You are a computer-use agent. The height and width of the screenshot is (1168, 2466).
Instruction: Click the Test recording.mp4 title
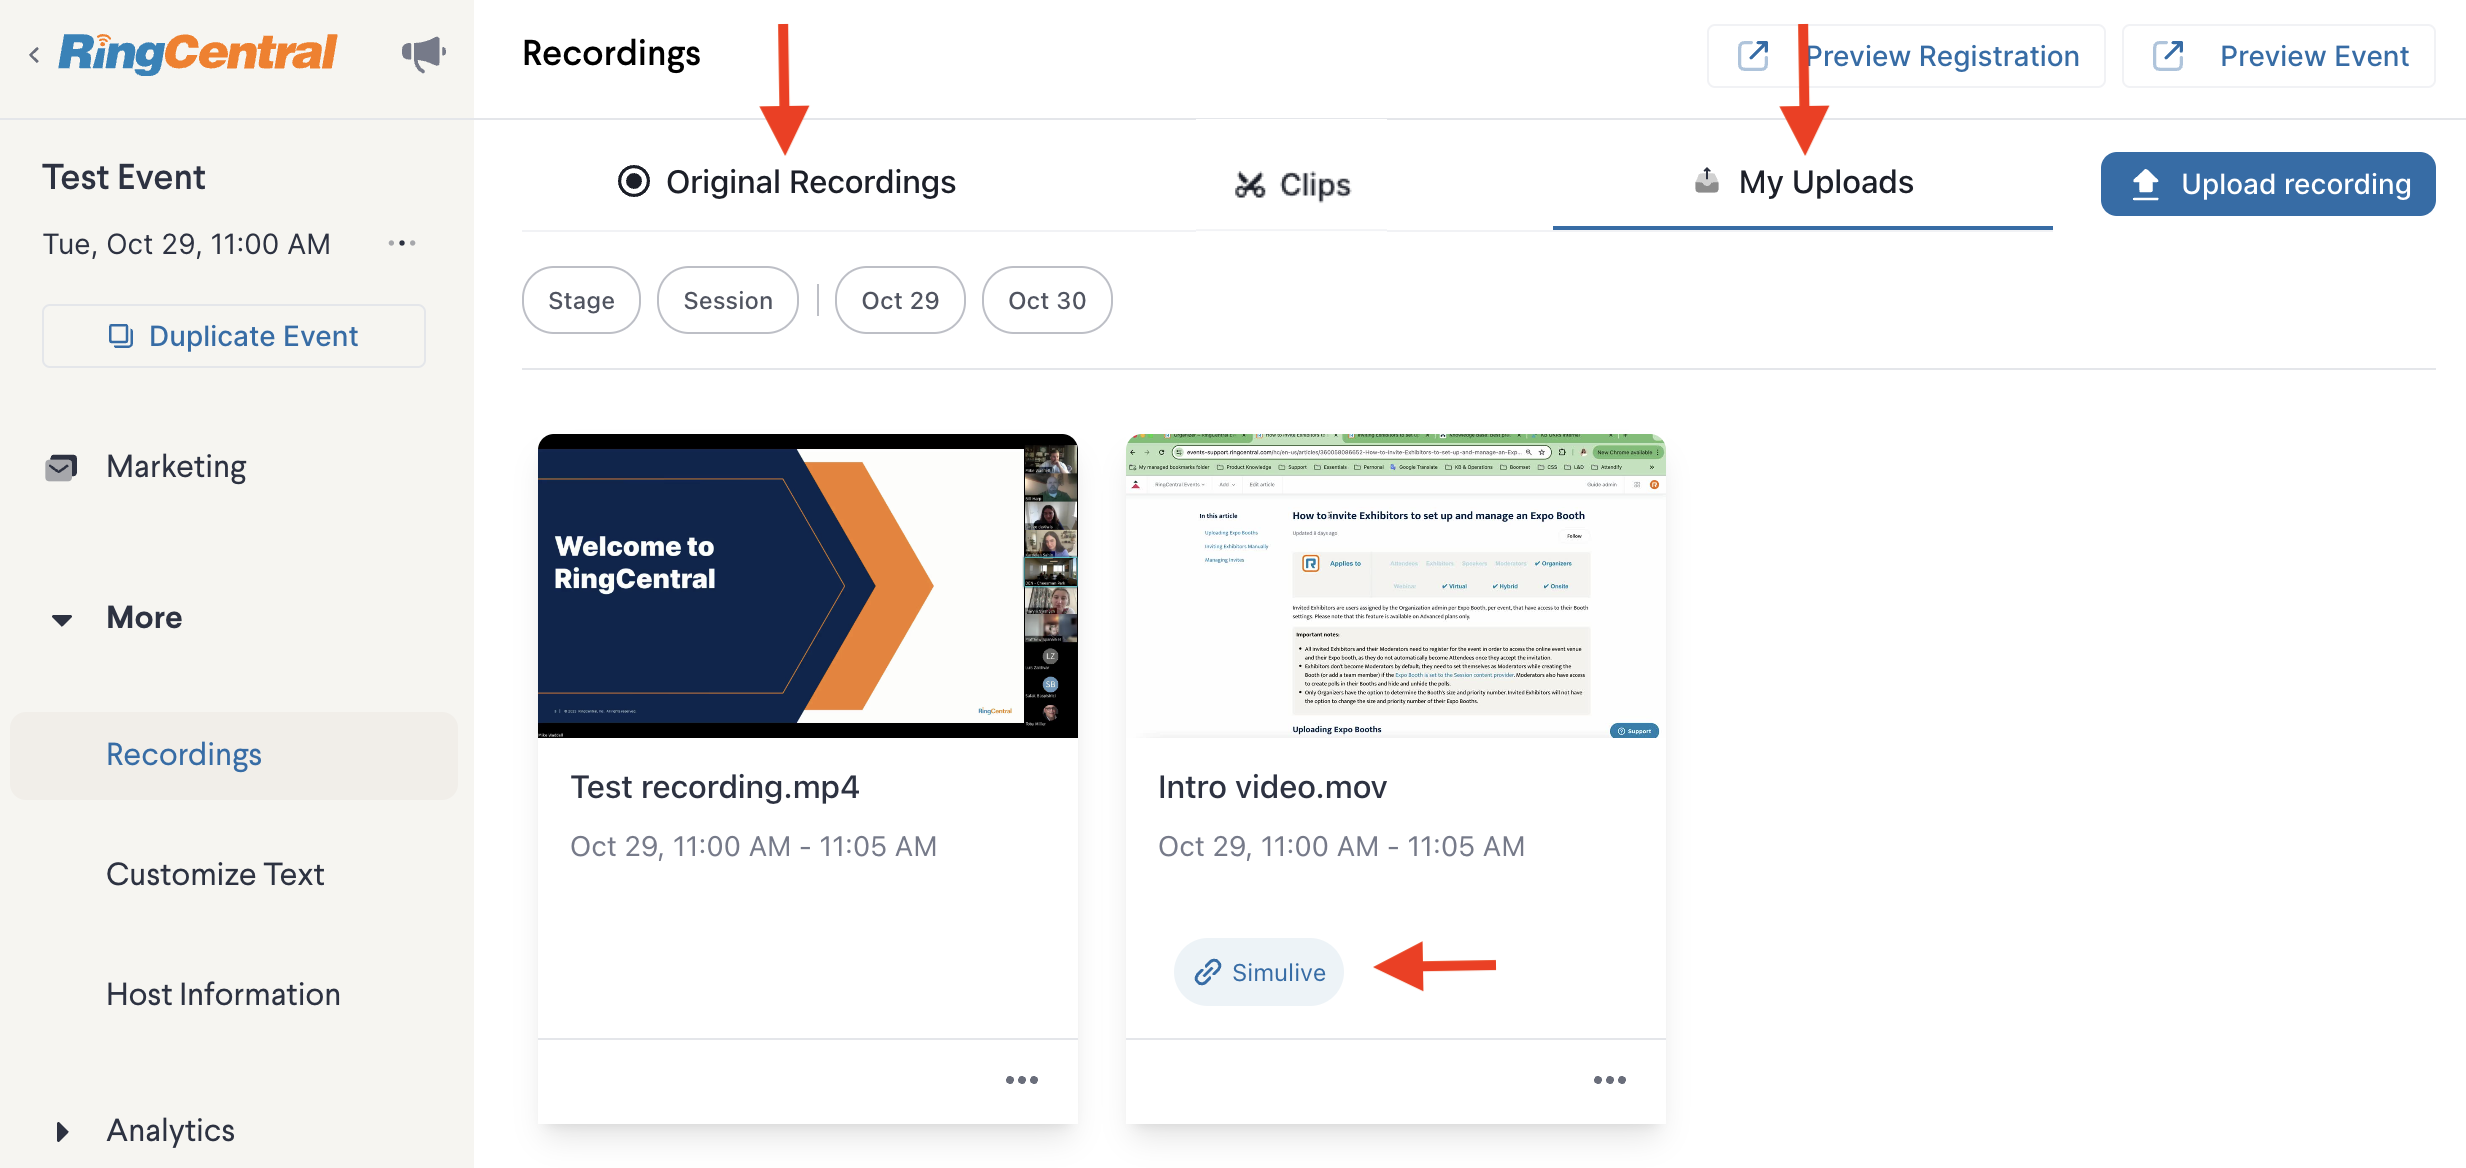tap(715, 787)
